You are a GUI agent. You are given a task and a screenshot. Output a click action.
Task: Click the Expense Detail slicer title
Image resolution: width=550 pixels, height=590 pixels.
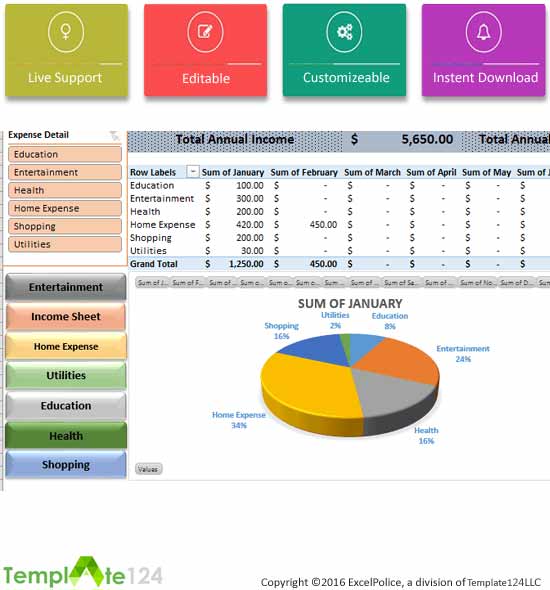coord(38,135)
